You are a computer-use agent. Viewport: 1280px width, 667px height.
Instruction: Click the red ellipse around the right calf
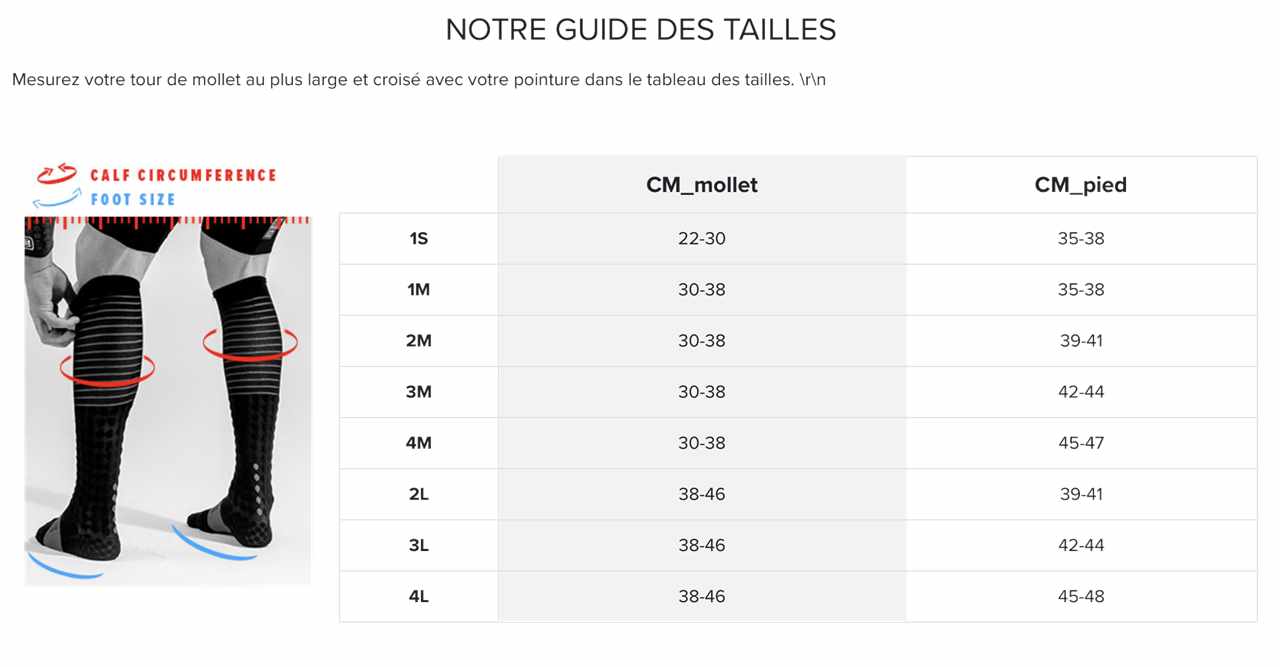click(x=250, y=345)
